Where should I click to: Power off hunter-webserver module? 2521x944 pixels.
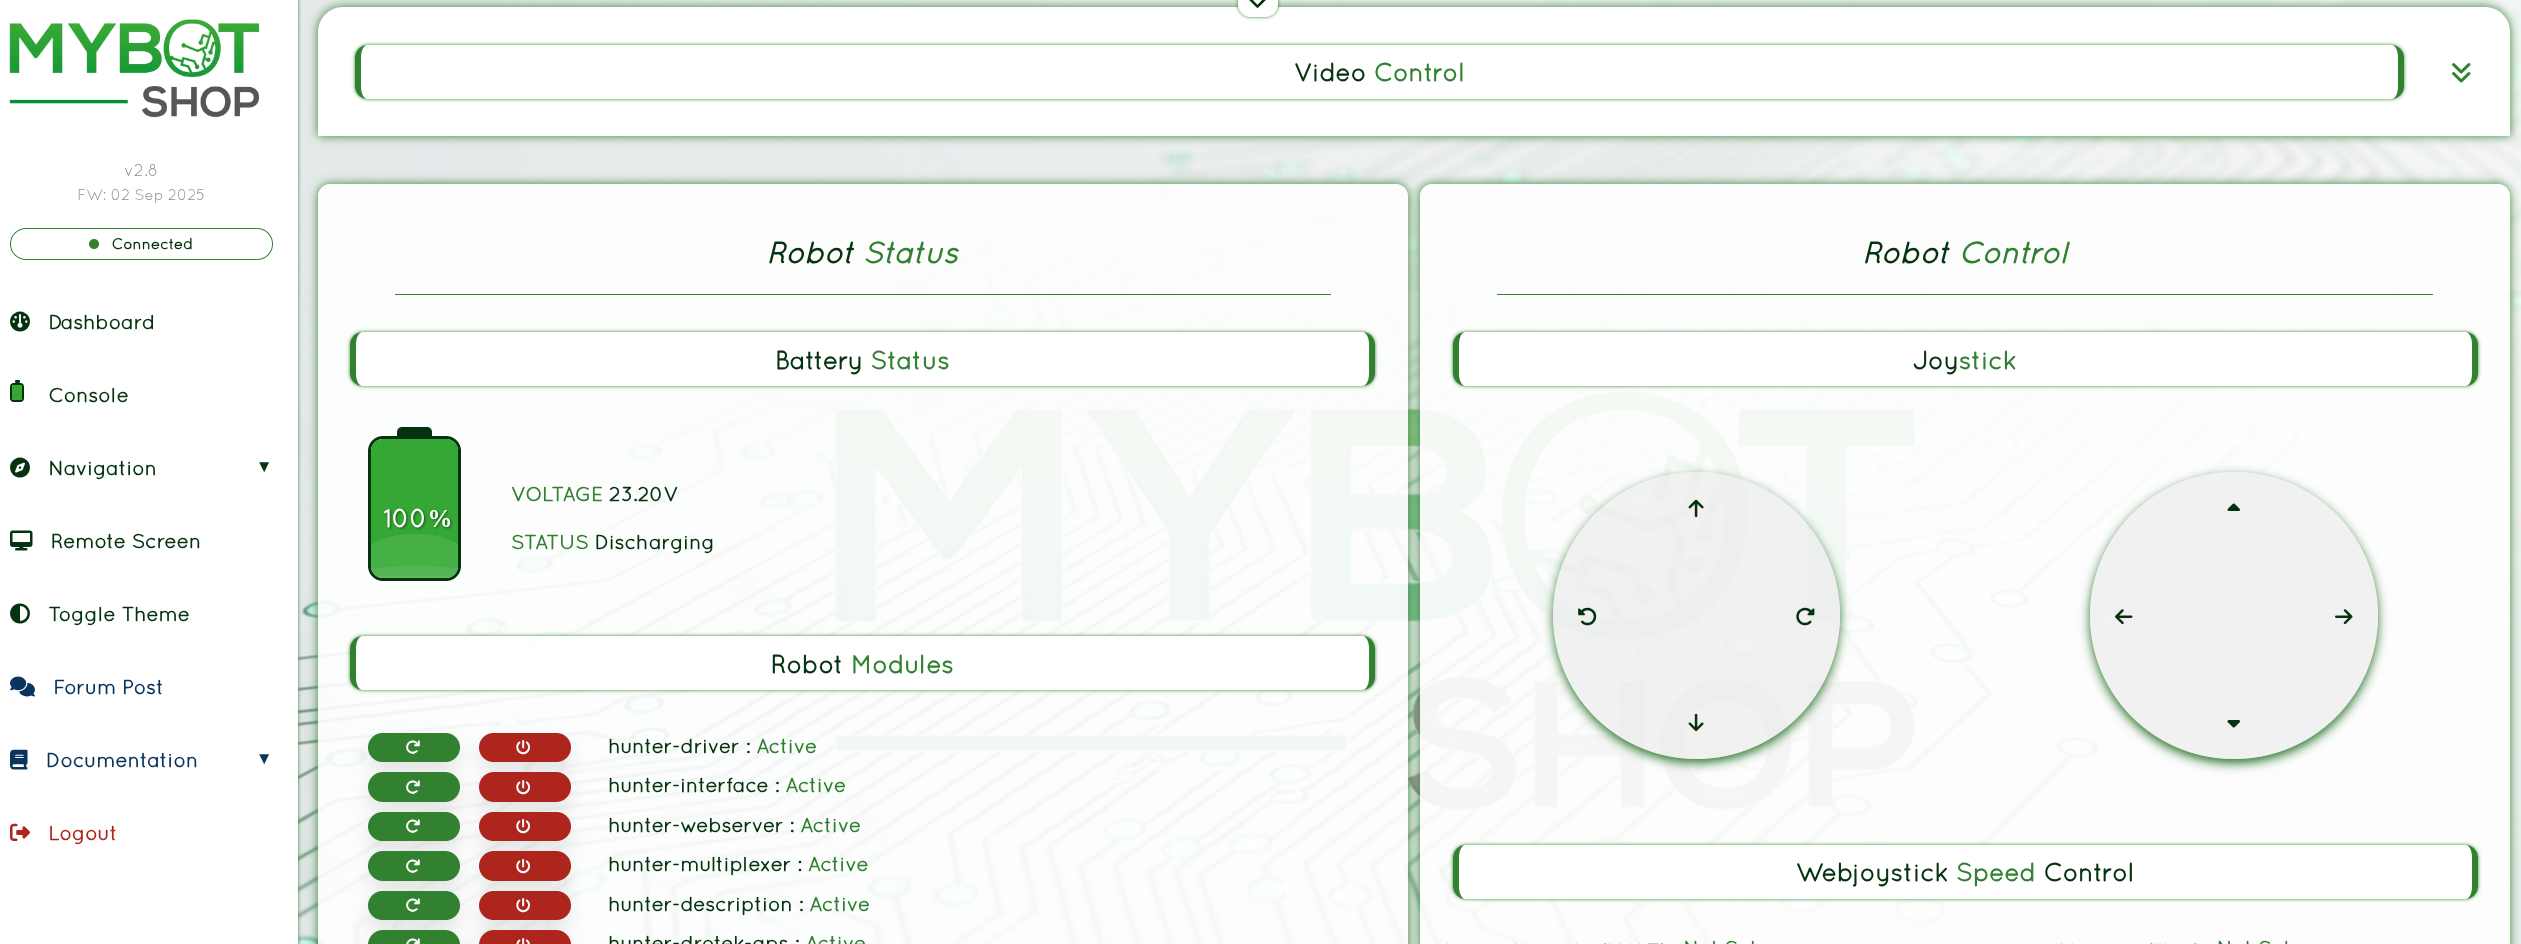pos(524,826)
